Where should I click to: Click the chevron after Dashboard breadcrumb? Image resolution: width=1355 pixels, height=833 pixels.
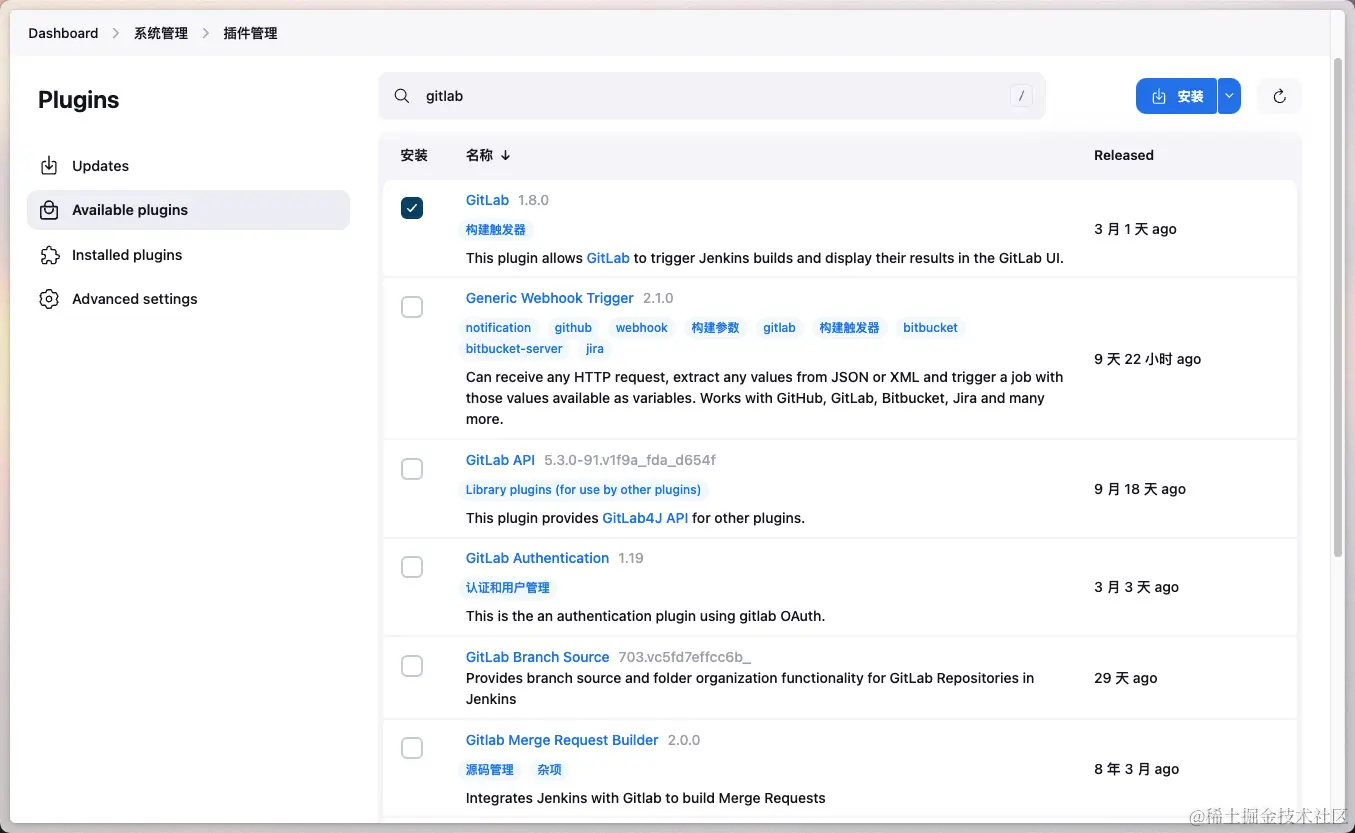point(116,33)
